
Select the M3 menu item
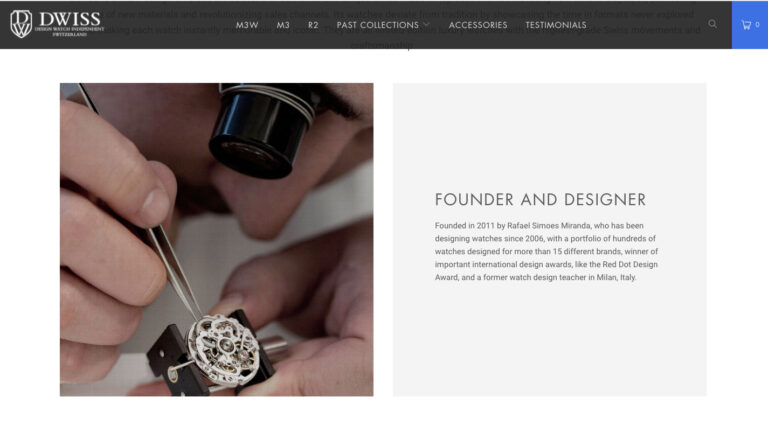(283, 25)
